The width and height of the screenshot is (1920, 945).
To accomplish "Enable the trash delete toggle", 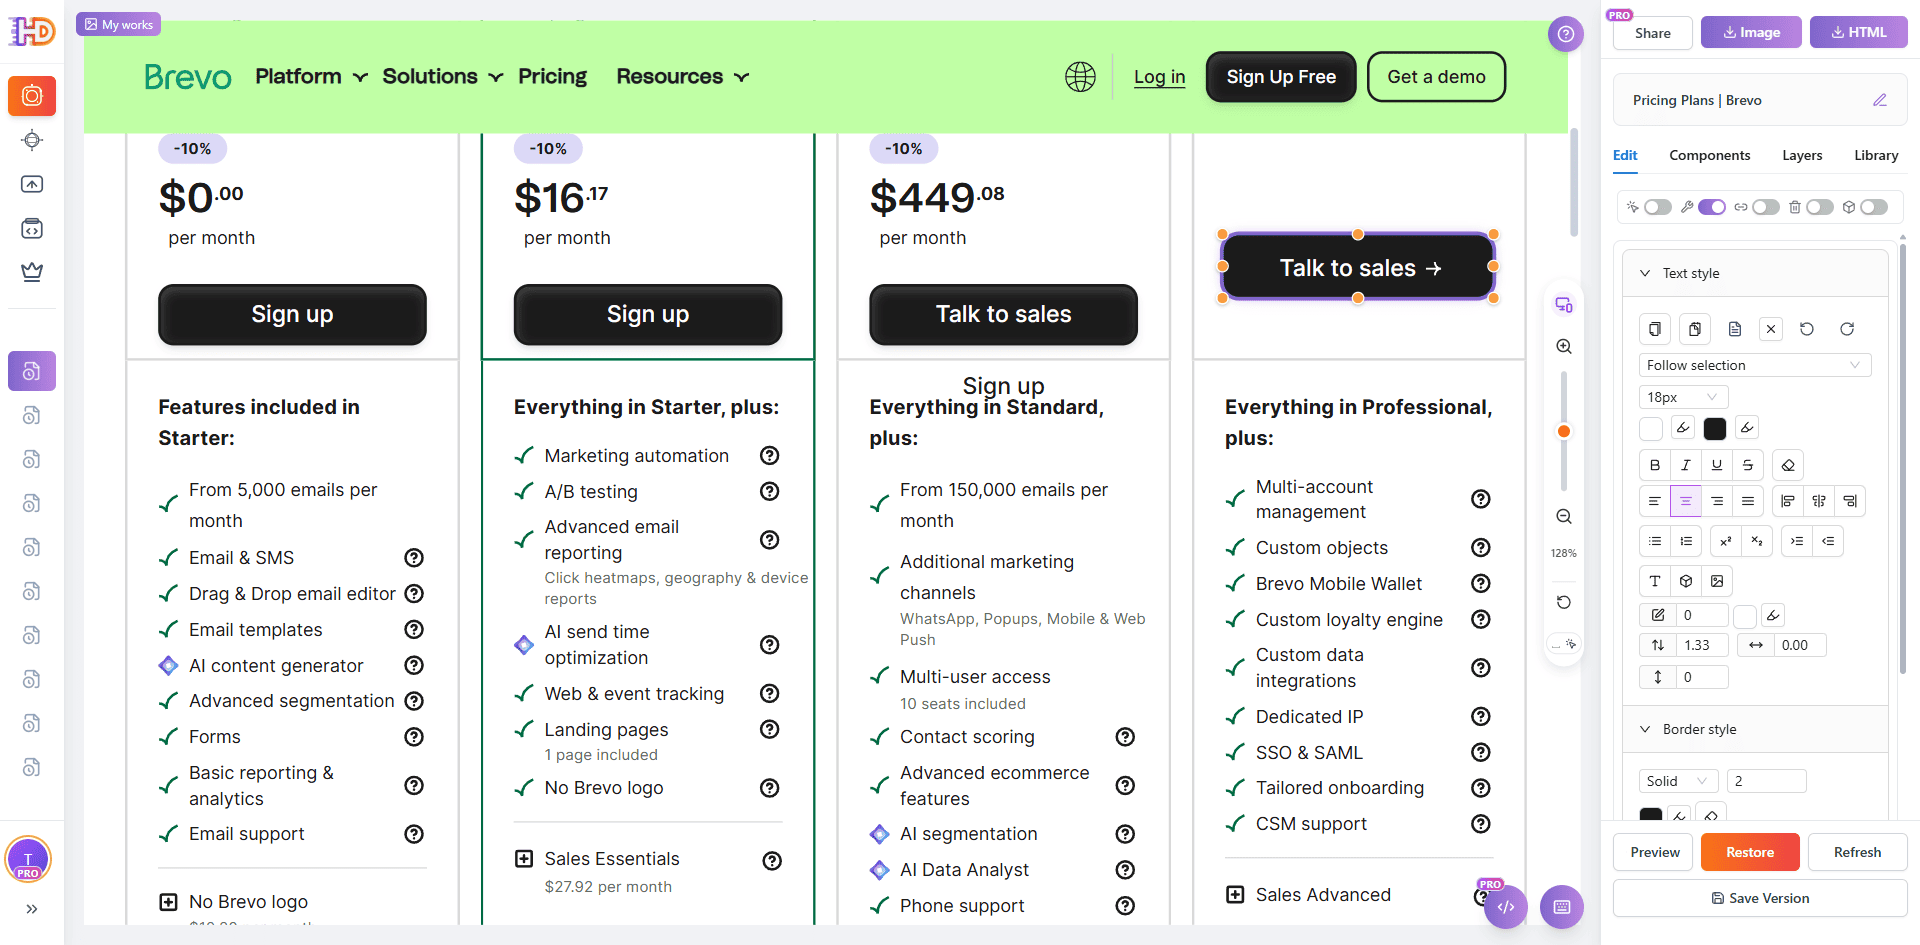I will tap(1819, 207).
